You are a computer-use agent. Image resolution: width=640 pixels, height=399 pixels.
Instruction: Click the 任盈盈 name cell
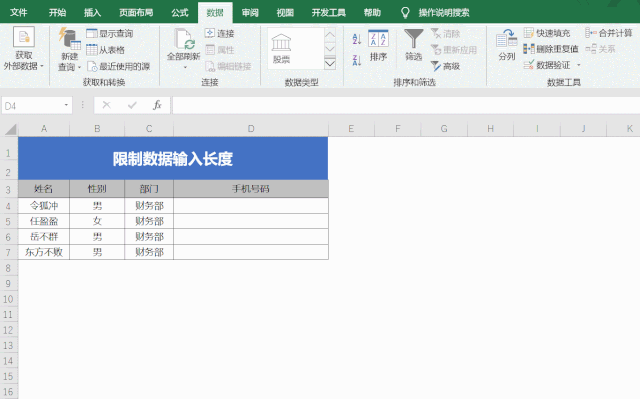[44, 221]
